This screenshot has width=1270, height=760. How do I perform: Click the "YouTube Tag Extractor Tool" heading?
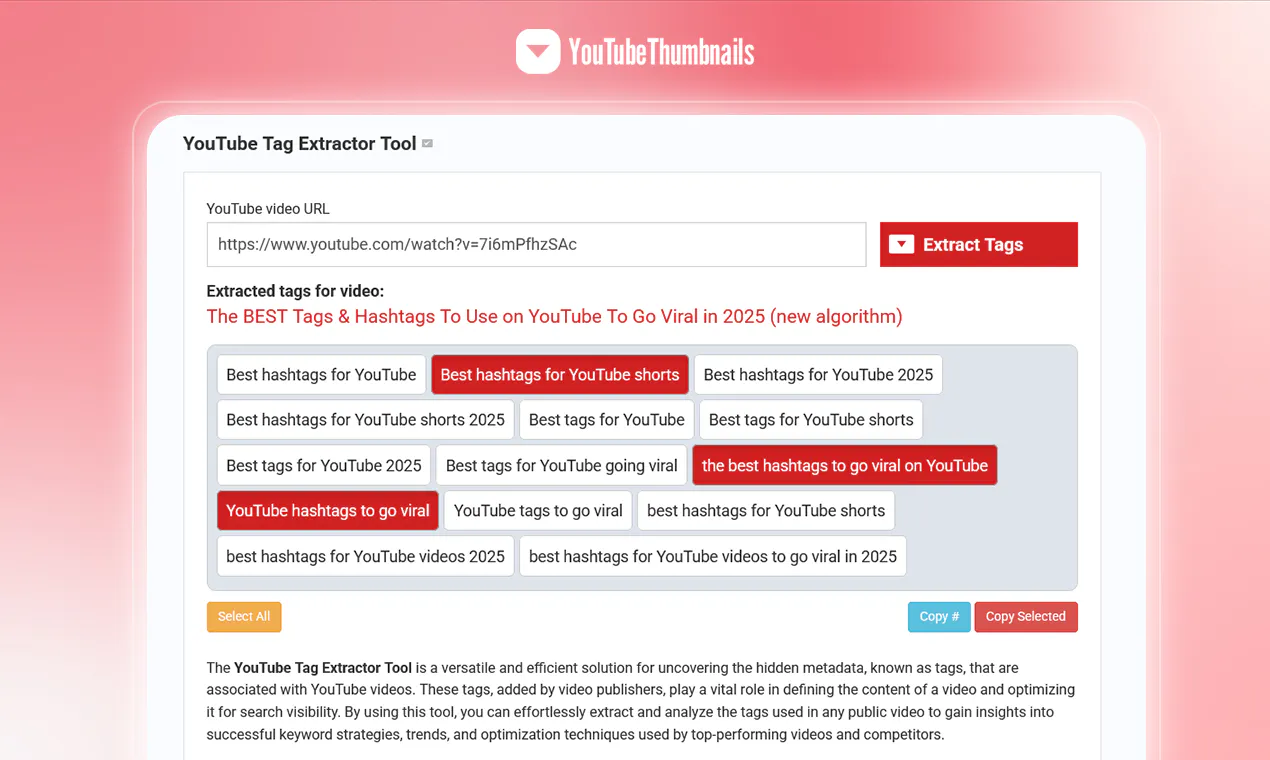click(x=300, y=144)
